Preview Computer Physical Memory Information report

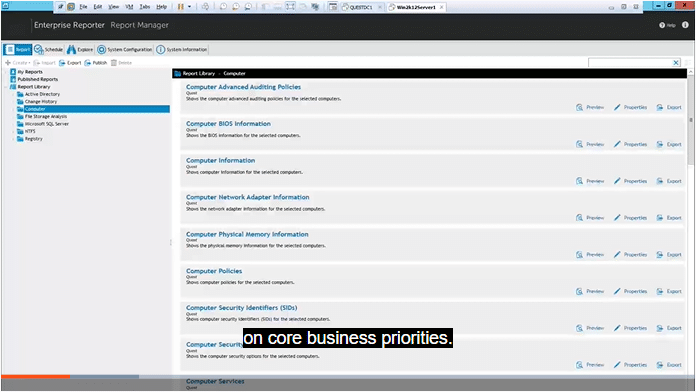590,255
